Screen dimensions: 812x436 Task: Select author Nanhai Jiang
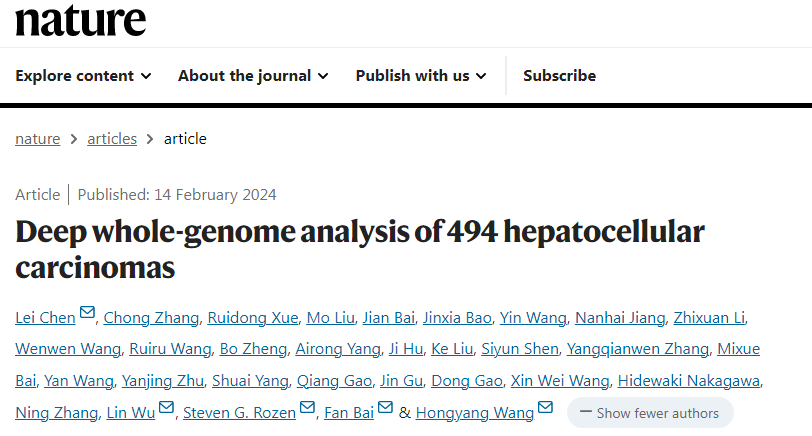click(x=620, y=319)
